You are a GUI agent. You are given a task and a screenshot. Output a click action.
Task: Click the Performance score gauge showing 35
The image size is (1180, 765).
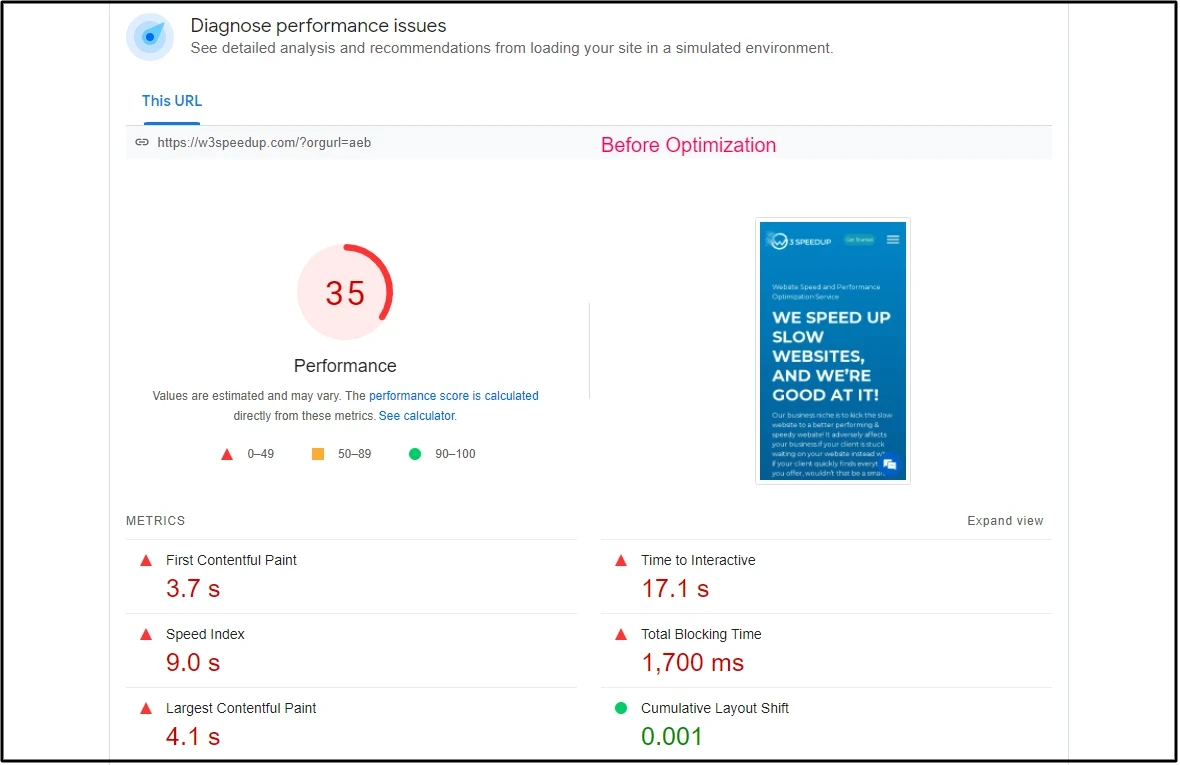[x=345, y=293]
